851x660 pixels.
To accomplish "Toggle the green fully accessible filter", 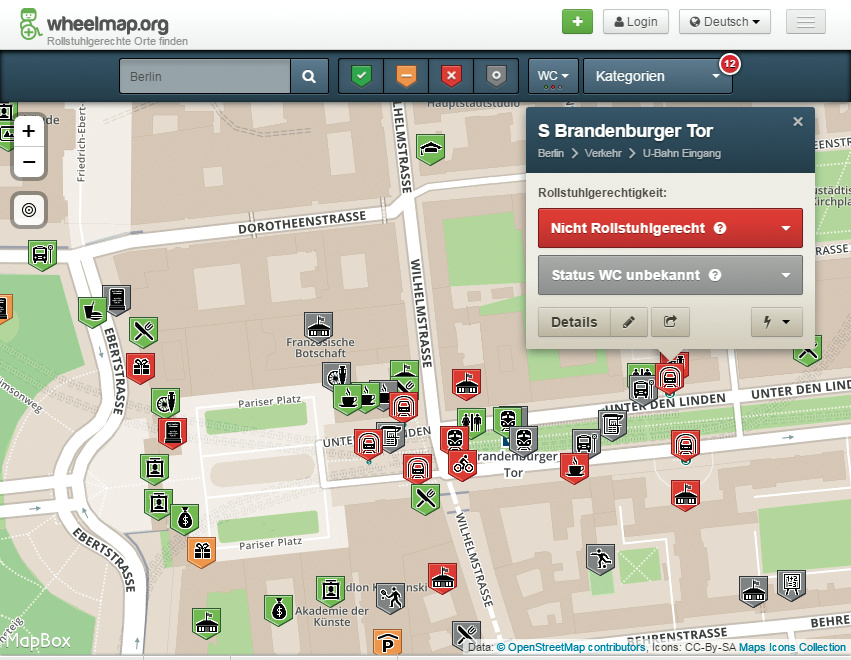I will [361, 76].
